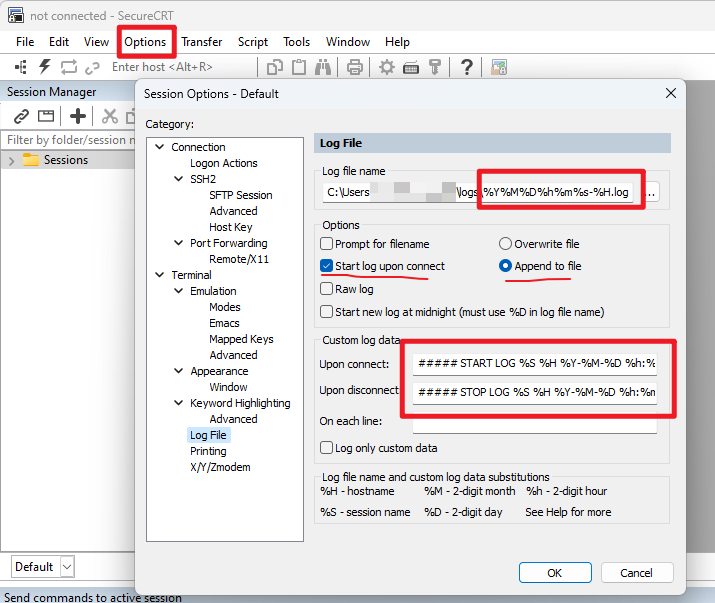This screenshot has width=715, height=603.
Task: Click Session Manager cut scissors icon
Action: (x=109, y=116)
